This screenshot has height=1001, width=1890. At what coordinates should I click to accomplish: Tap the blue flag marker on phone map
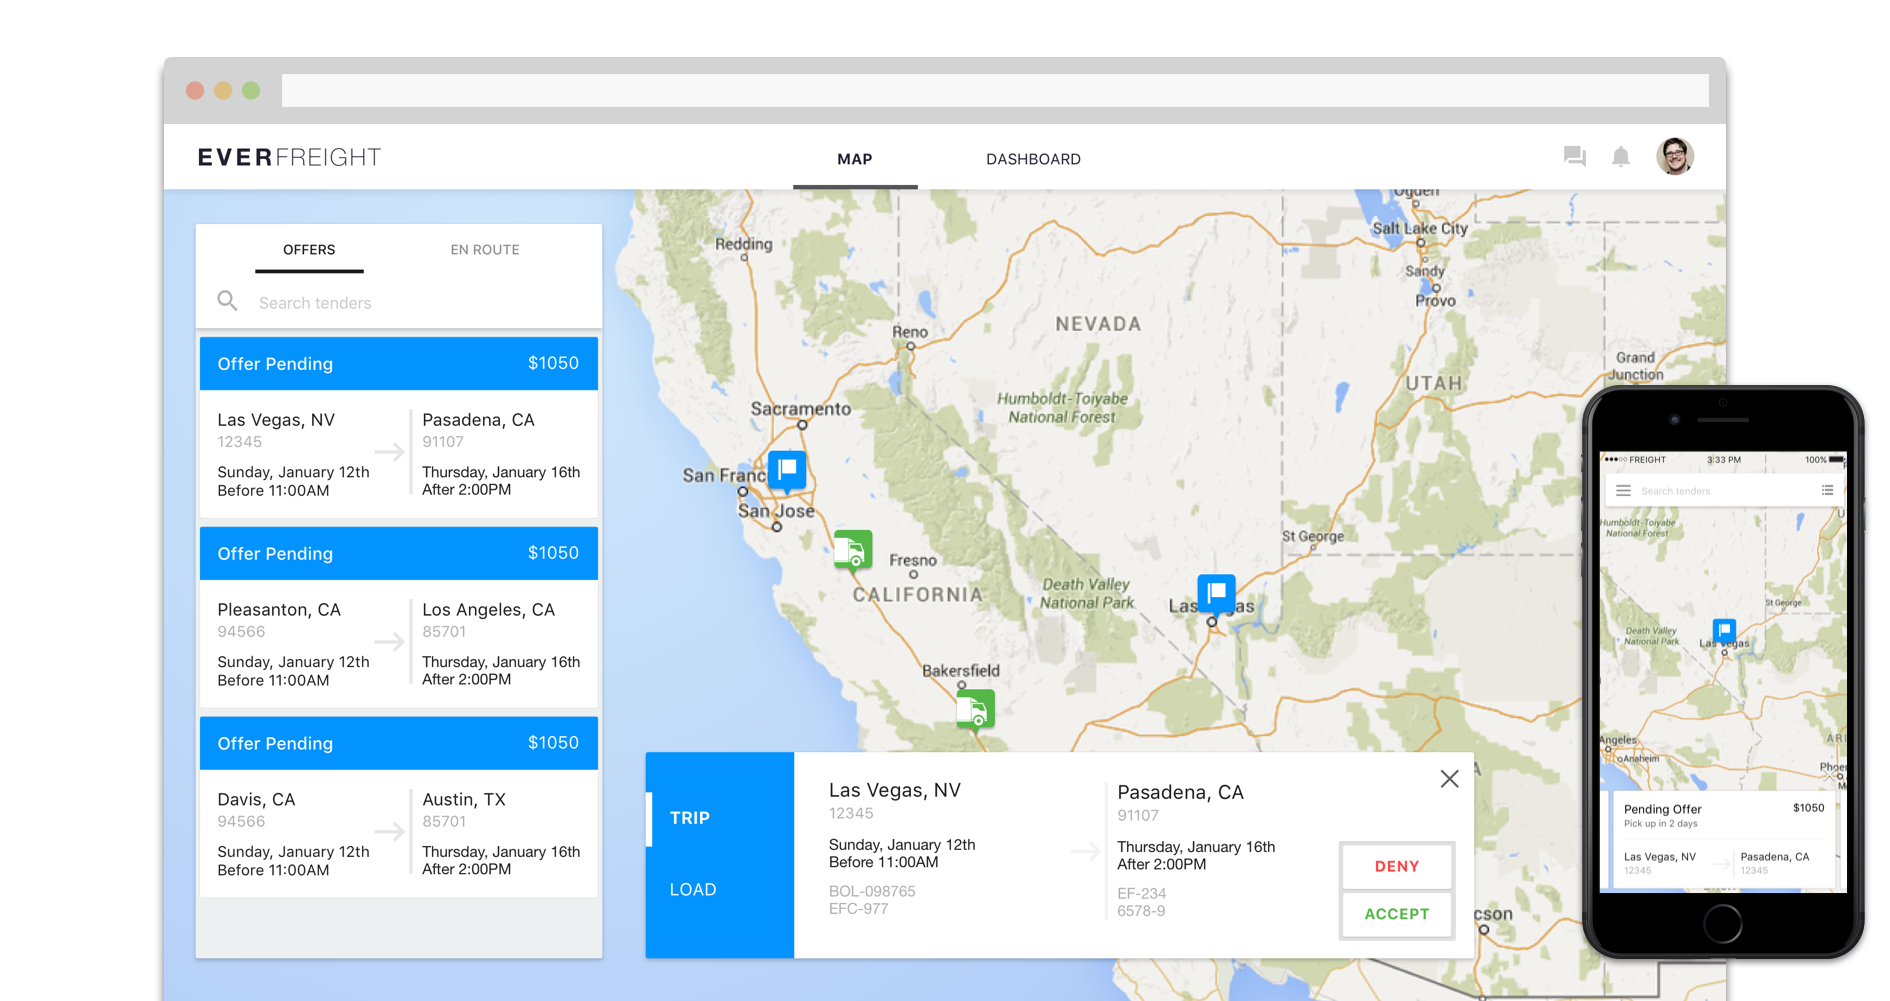pyautogui.click(x=1724, y=631)
